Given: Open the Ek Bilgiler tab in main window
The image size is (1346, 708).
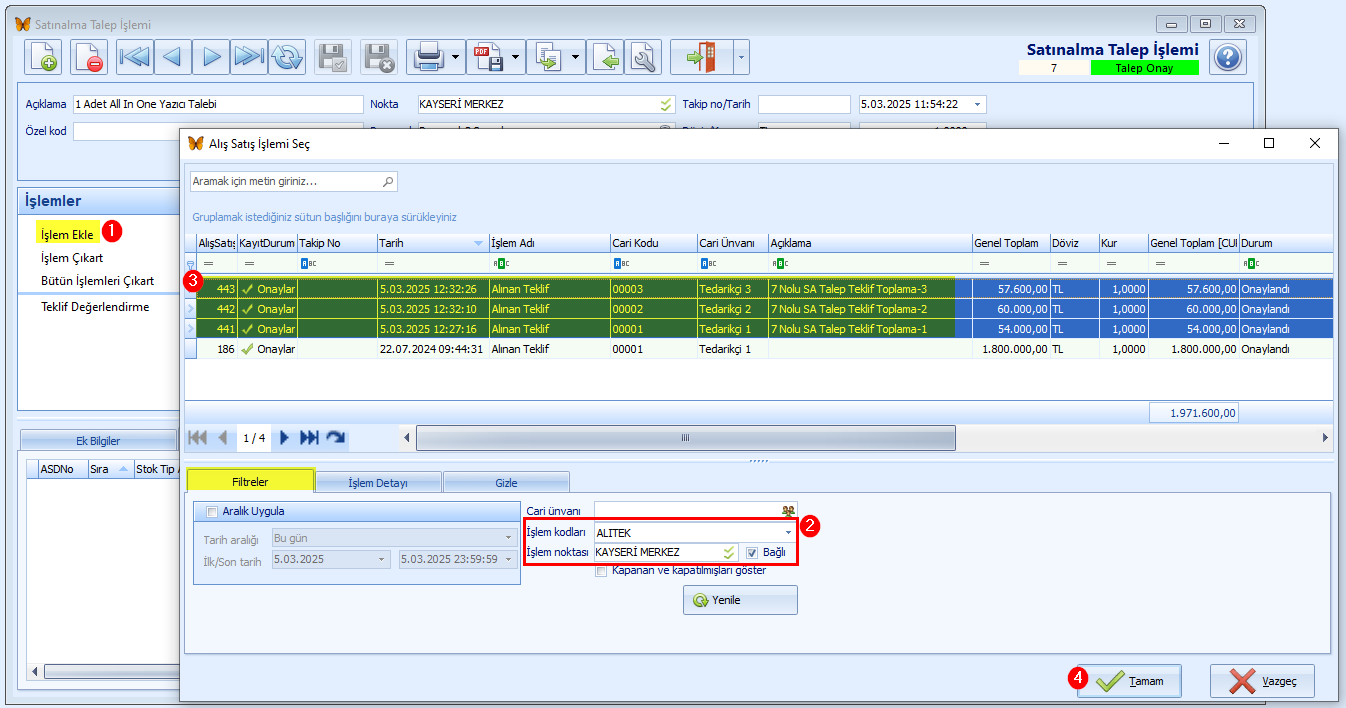Looking at the screenshot, I should (98, 440).
